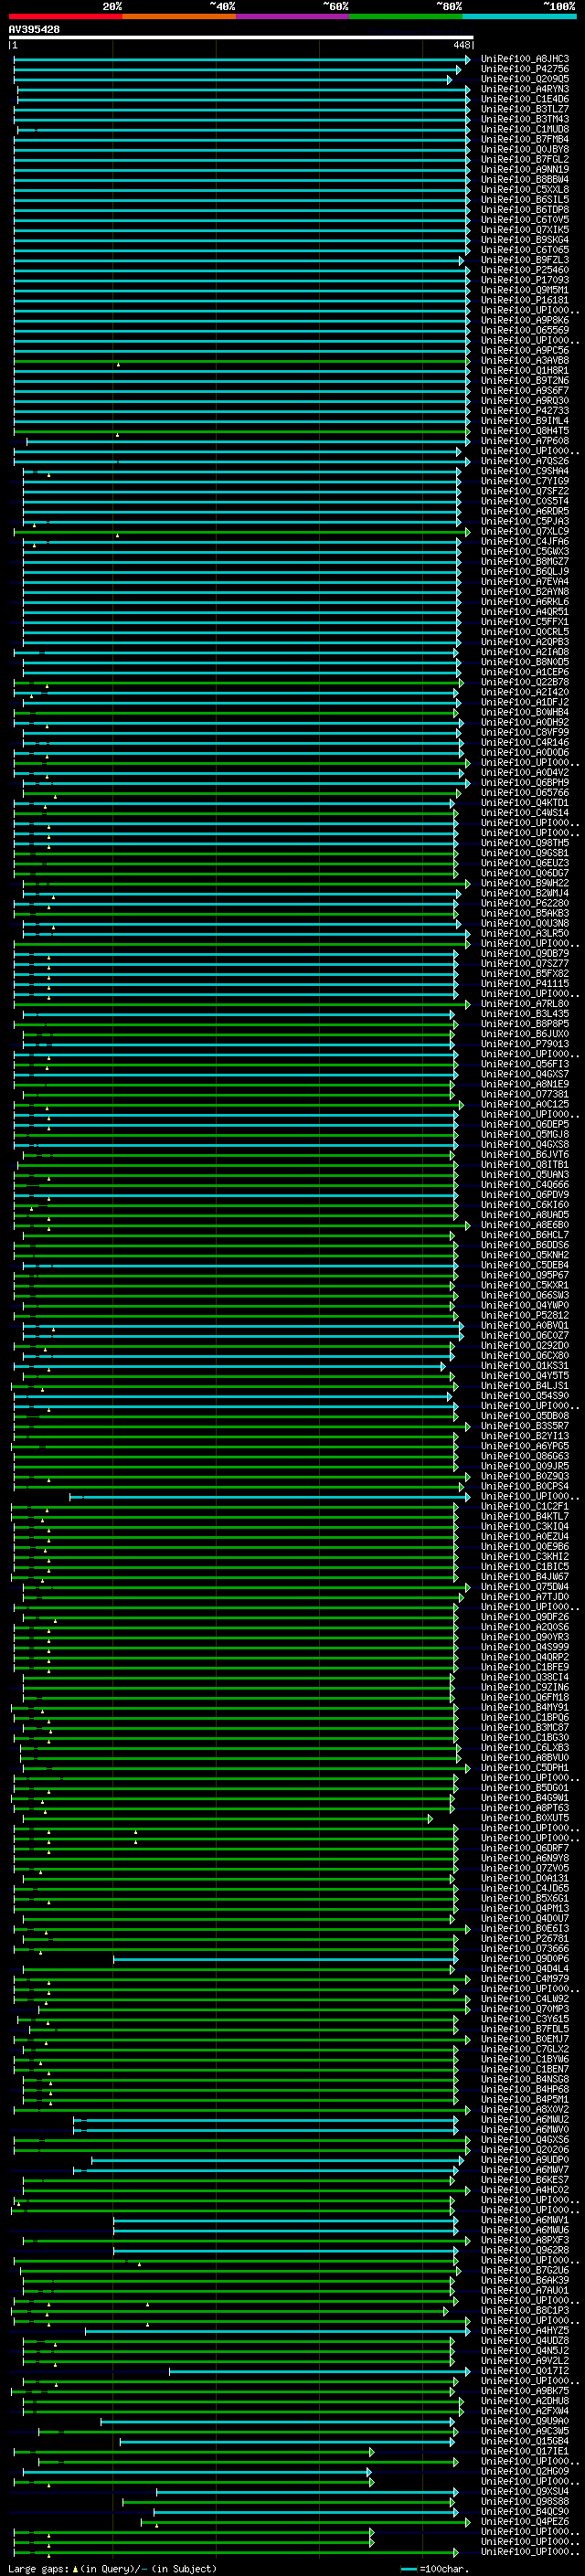Click the purple ~60% identity legend segment

click(x=292, y=16)
